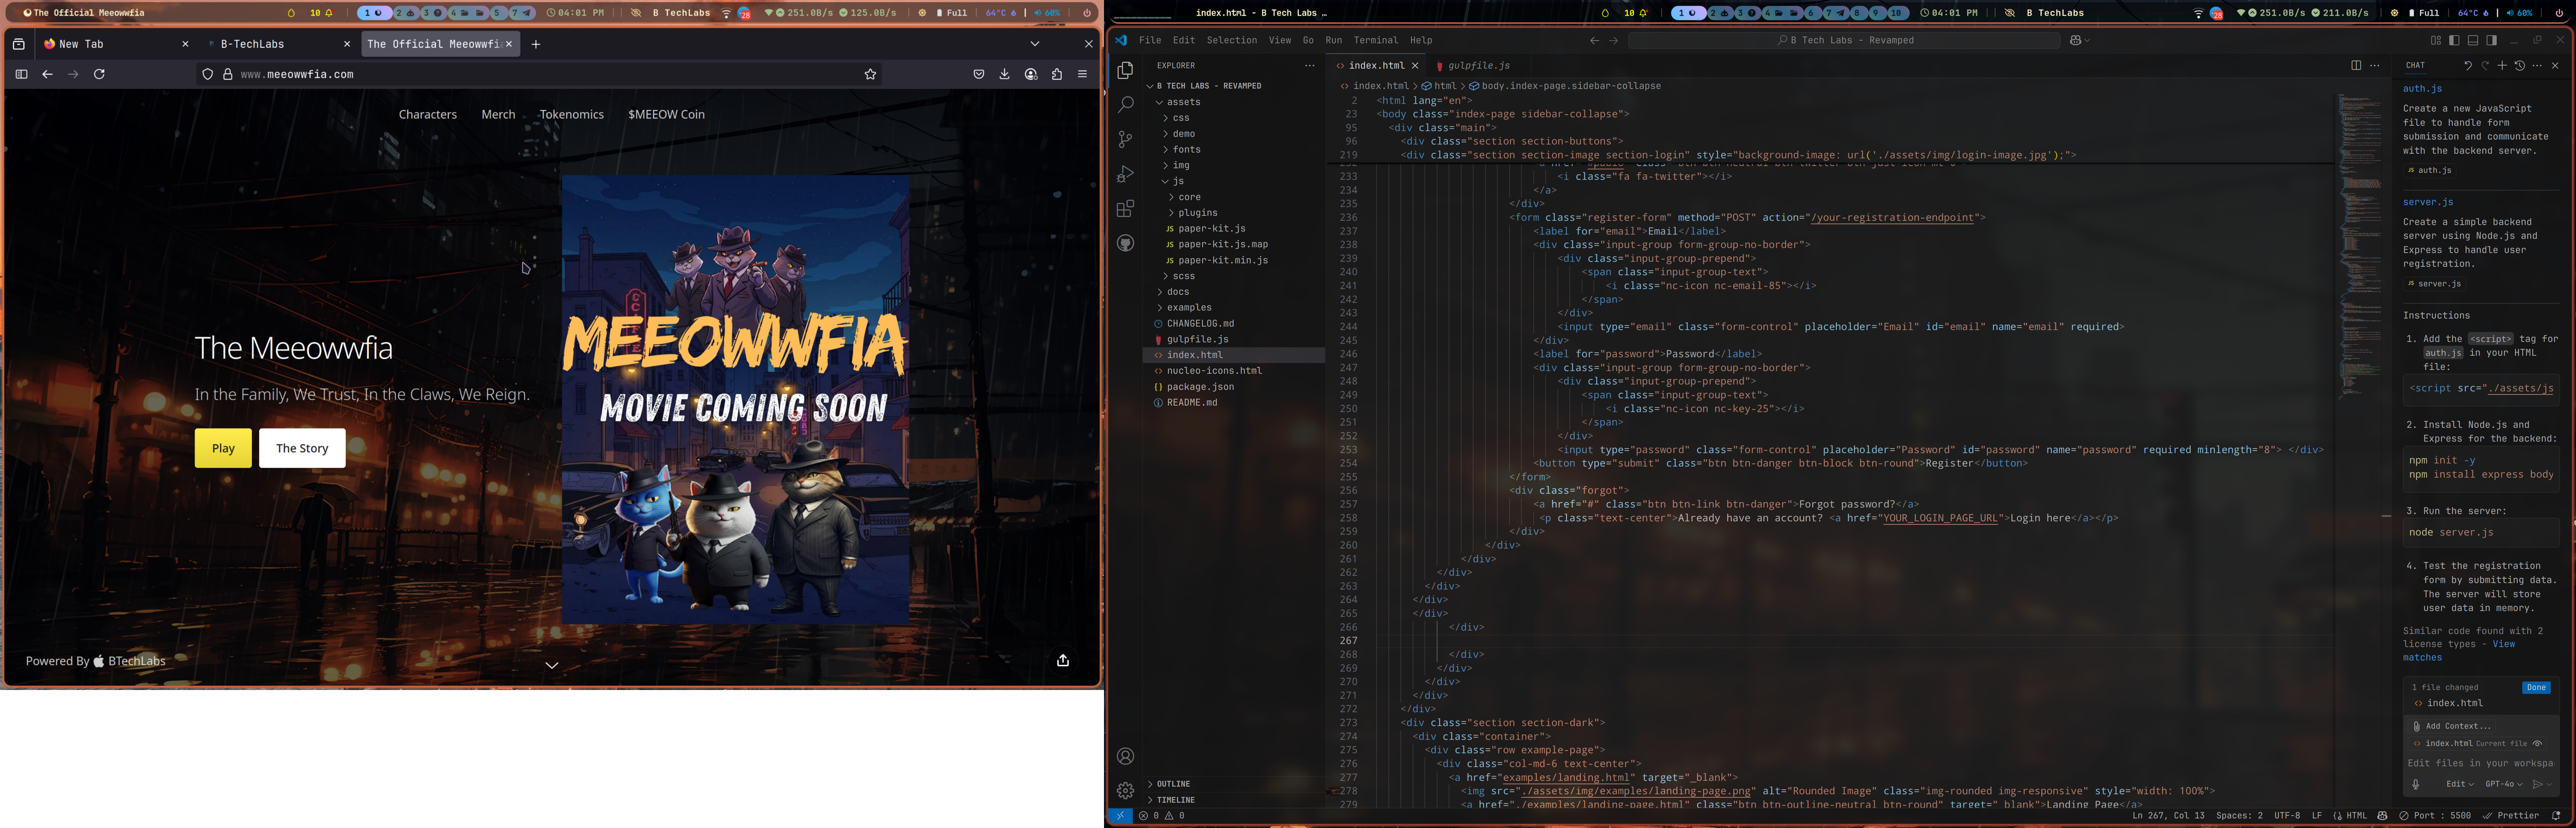The image size is (2576, 828).
Task: Toggle Prettier in the VS Code status bar
Action: point(2511,816)
